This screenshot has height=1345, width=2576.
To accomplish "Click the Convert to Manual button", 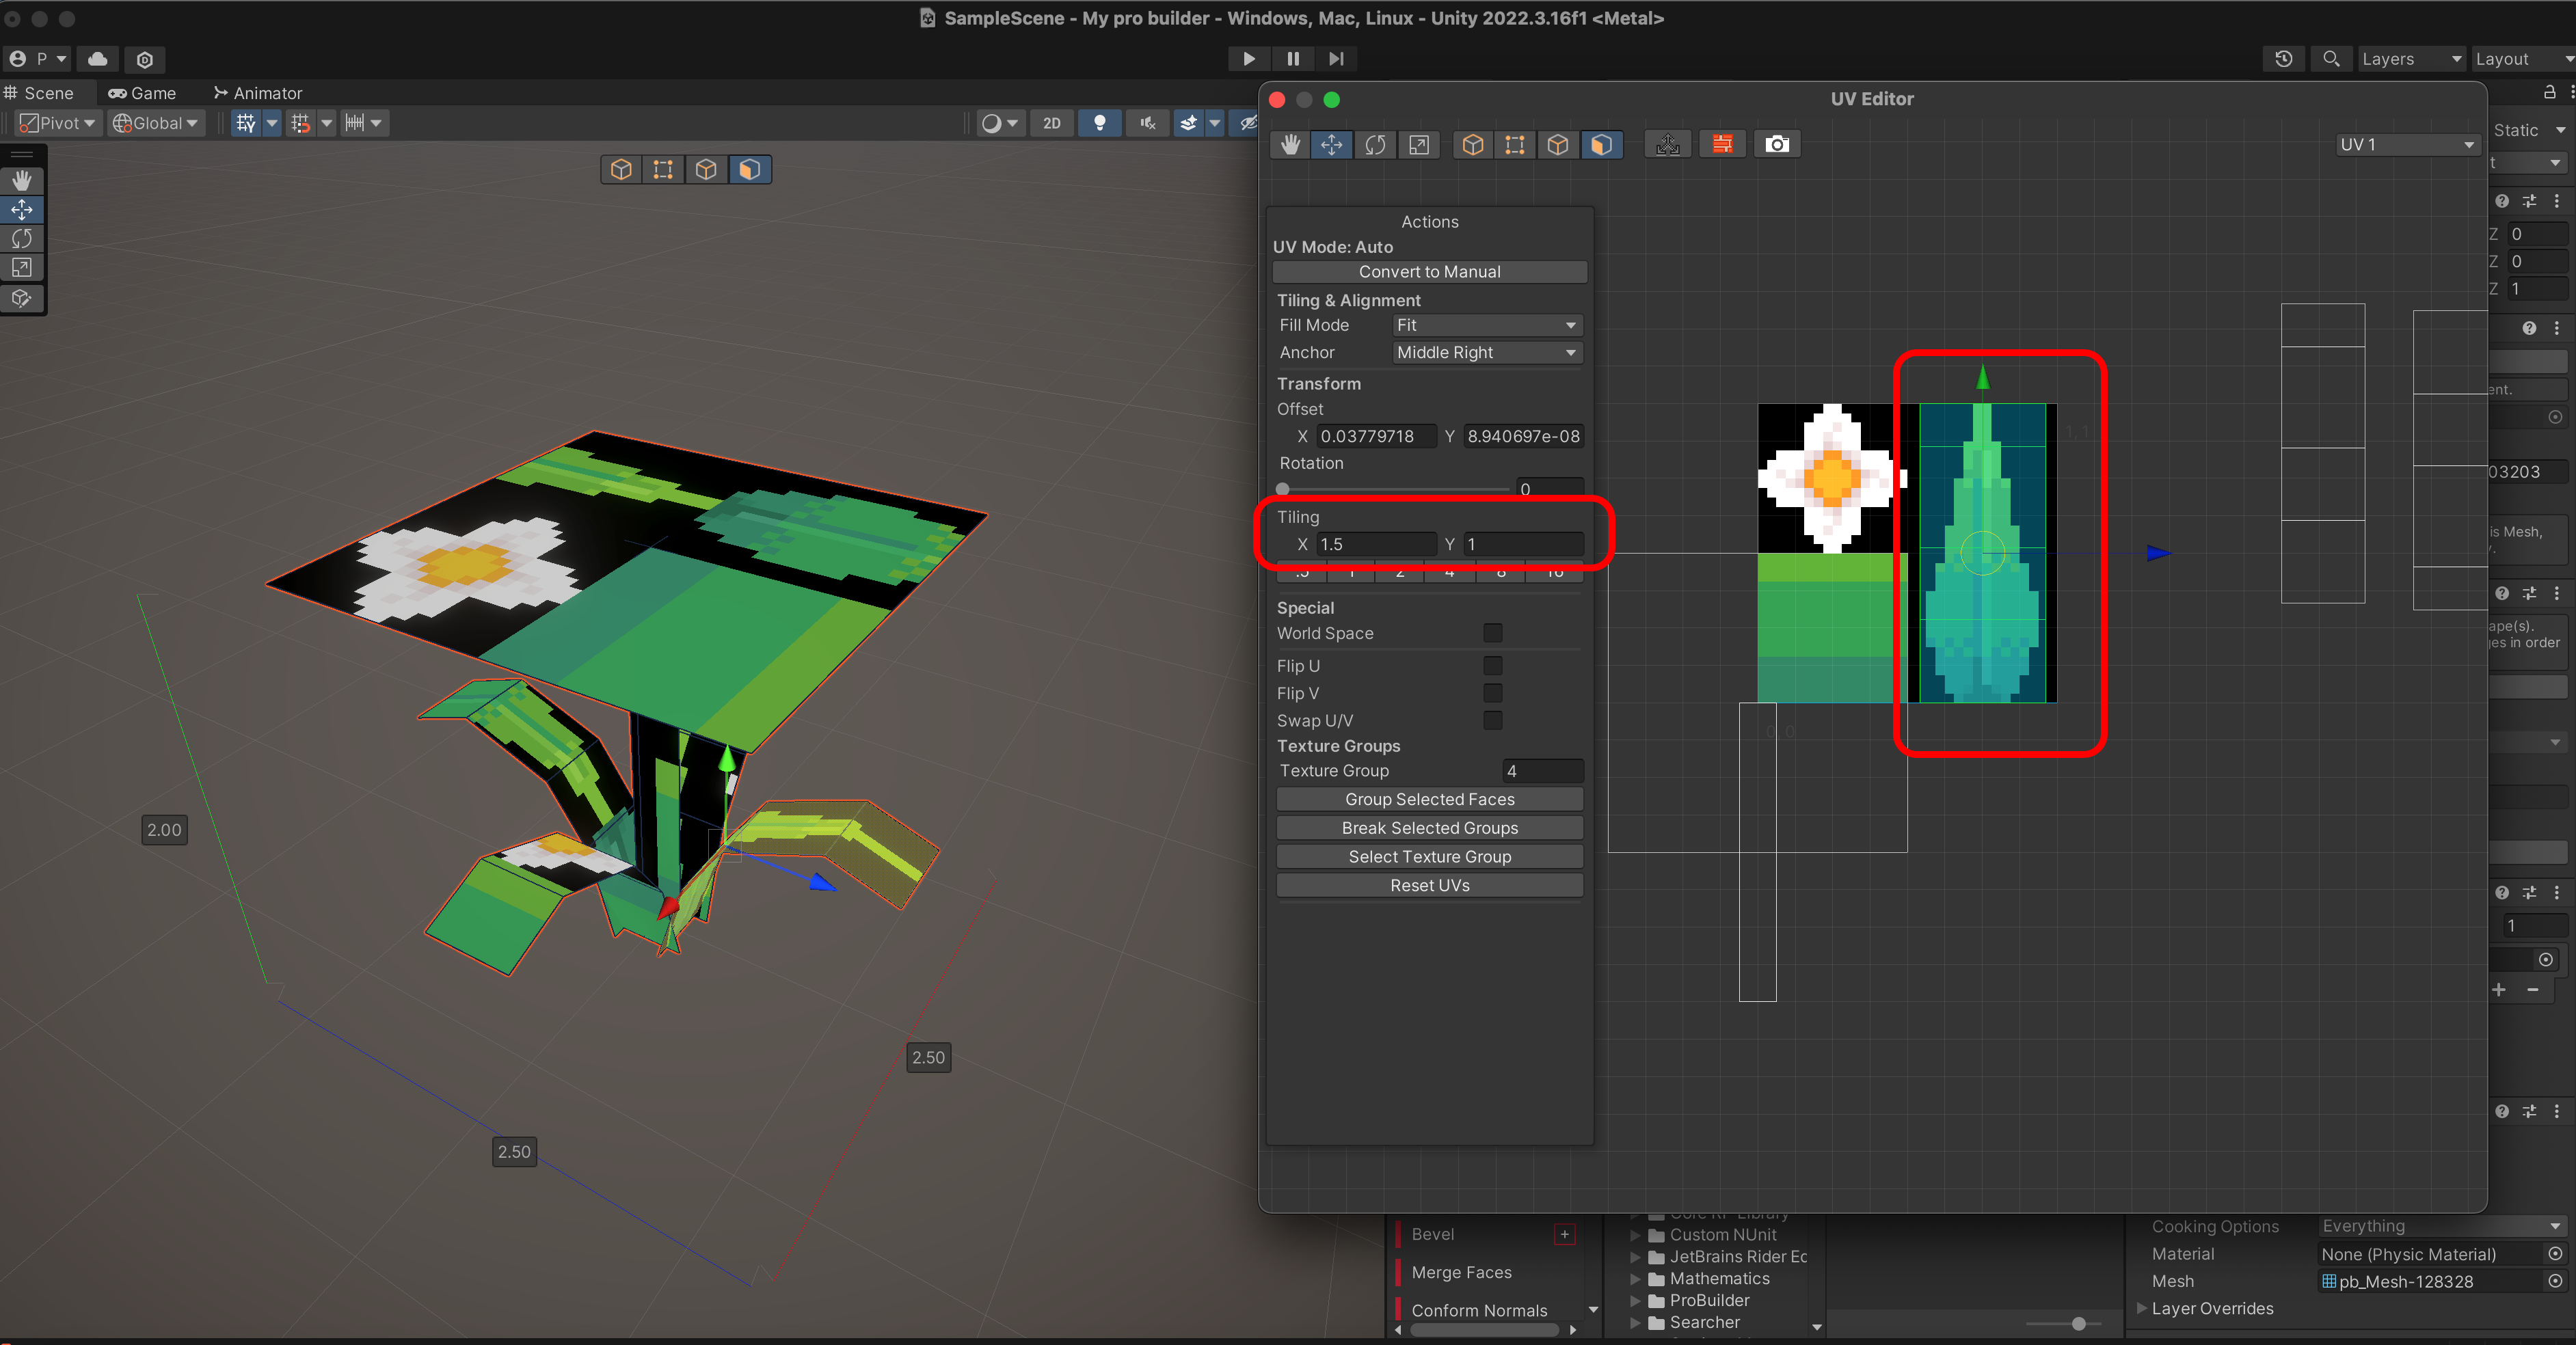I will pyautogui.click(x=1429, y=272).
